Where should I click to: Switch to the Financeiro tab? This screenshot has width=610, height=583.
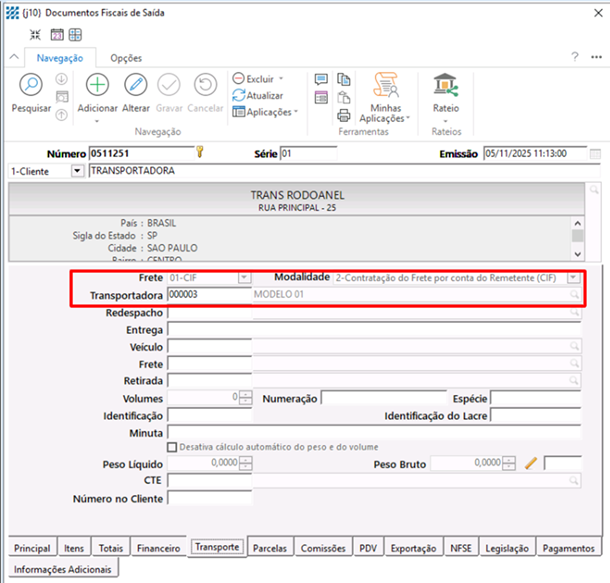click(x=159, y=548)
